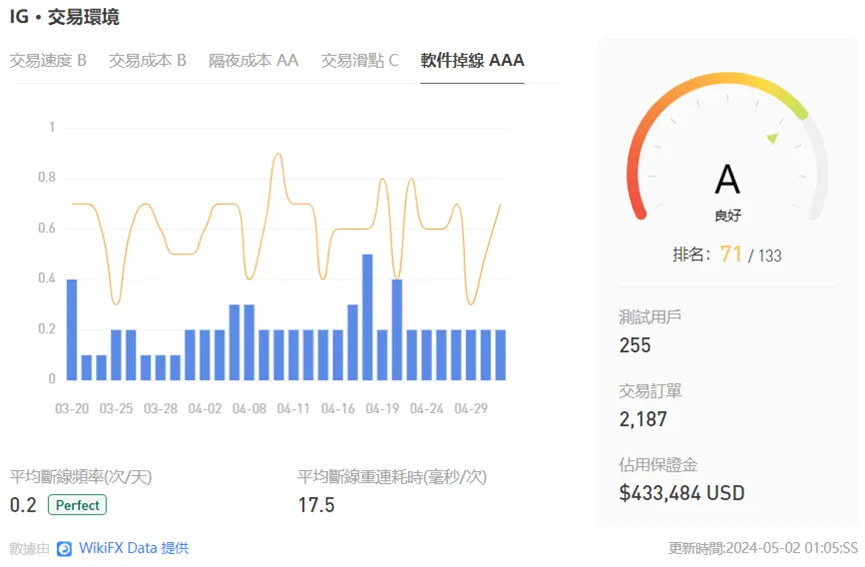Select the 隔夜成本 AA tab
Image resolution: width=865 pixels, height=567 pixels.
253,60
